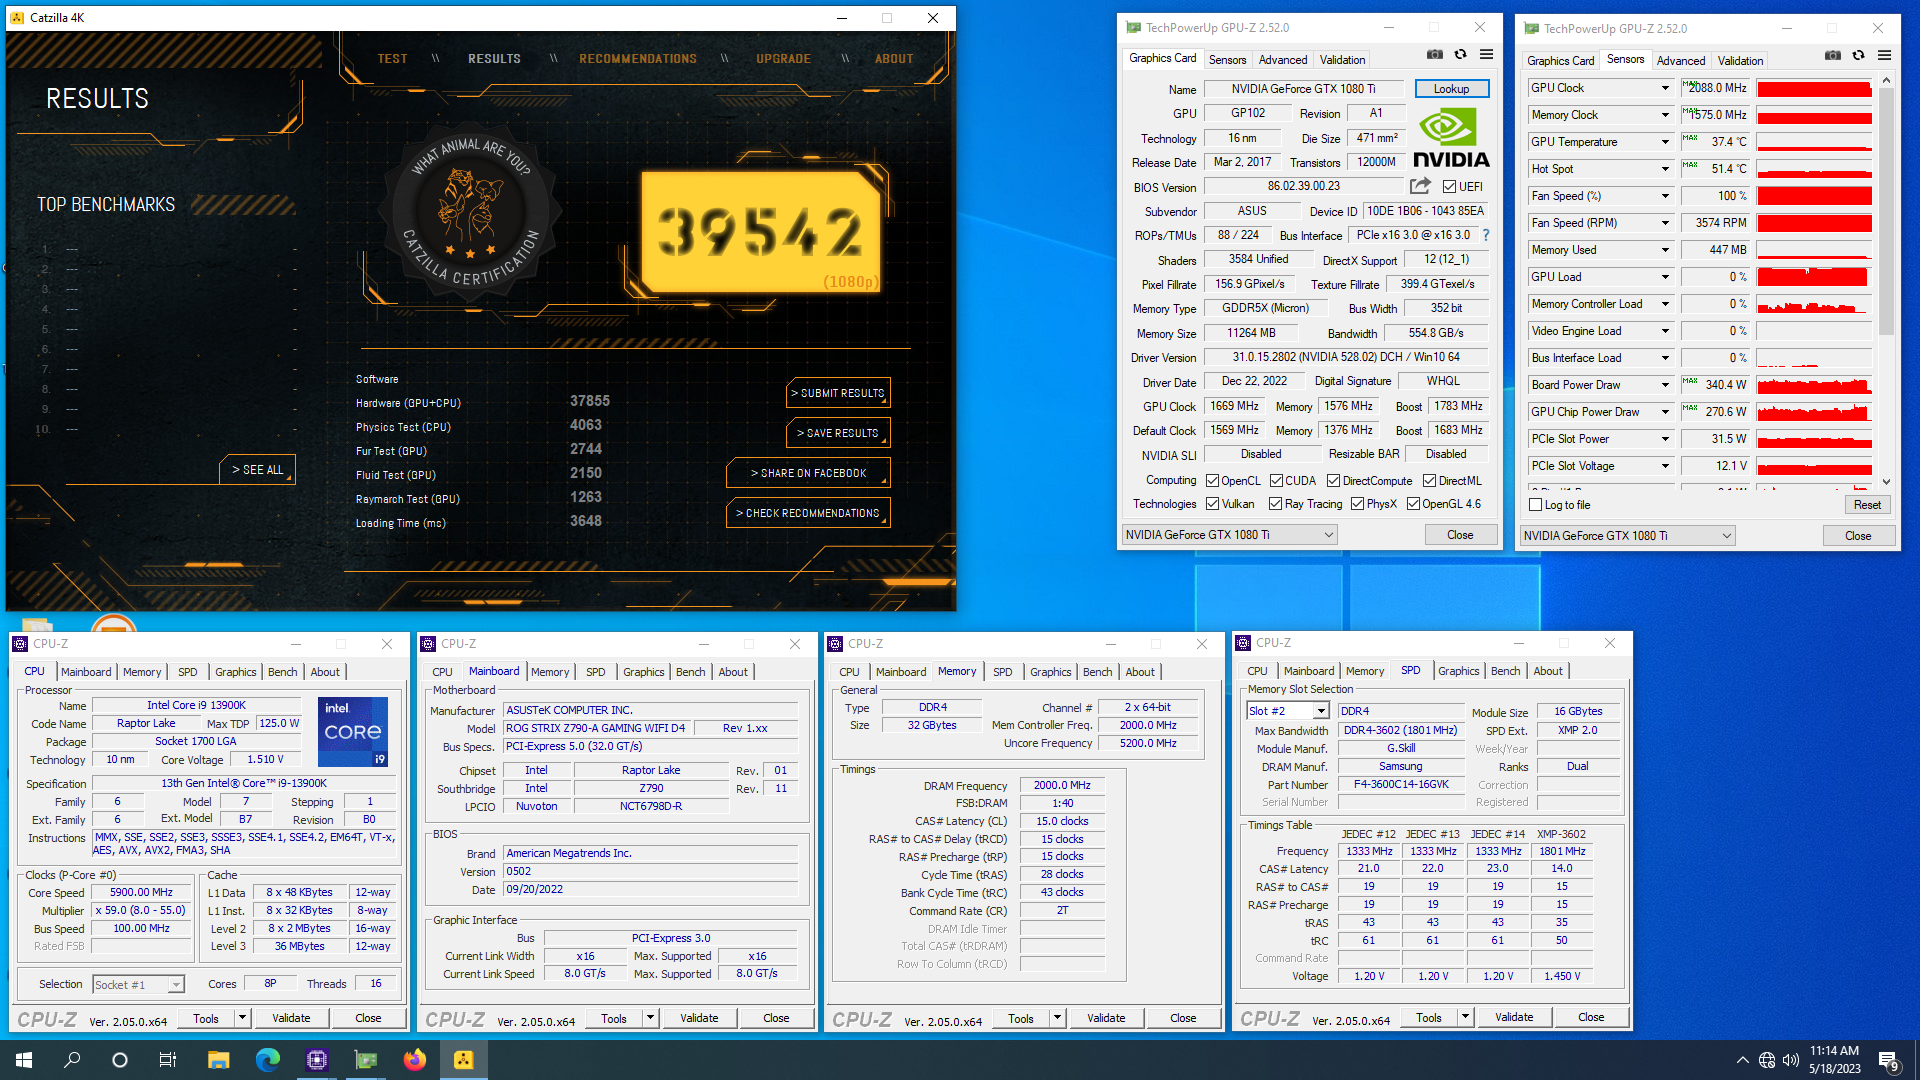Click the refresh icon in GPU-Z Sensors window
Screen dimensions: 1920x1080
pos(1859,56)
